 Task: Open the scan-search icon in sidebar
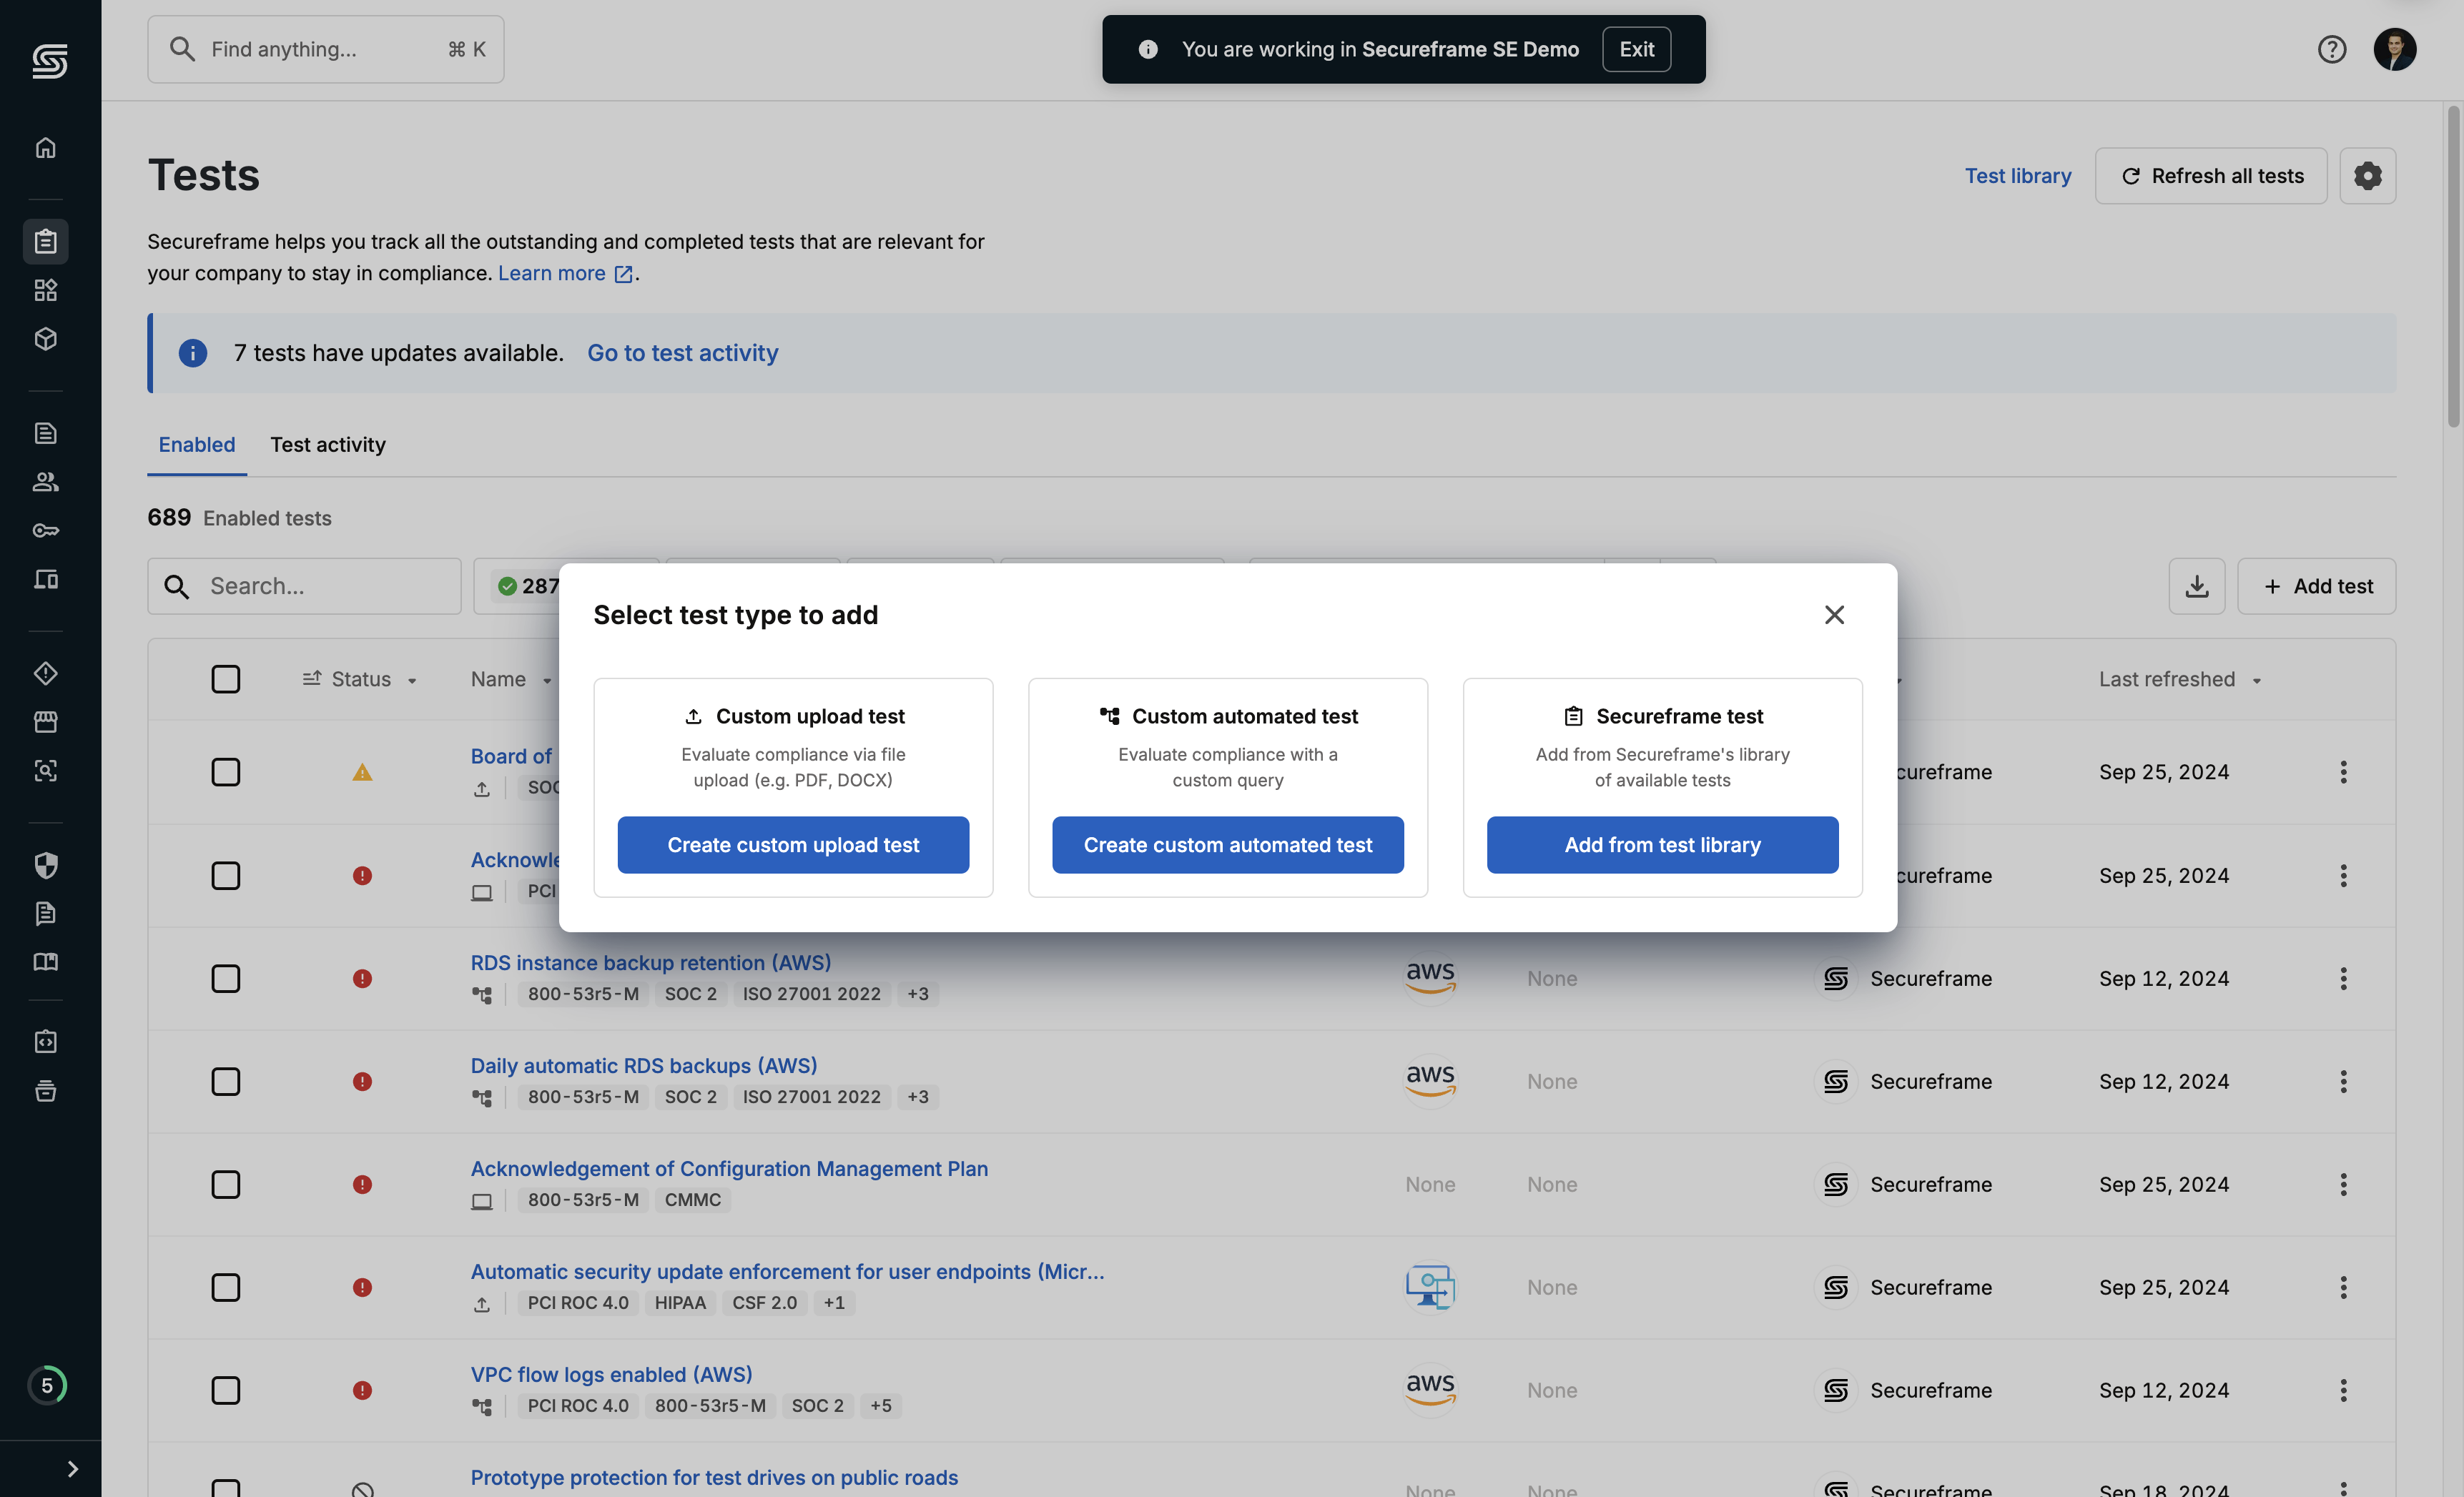point(46,770)
